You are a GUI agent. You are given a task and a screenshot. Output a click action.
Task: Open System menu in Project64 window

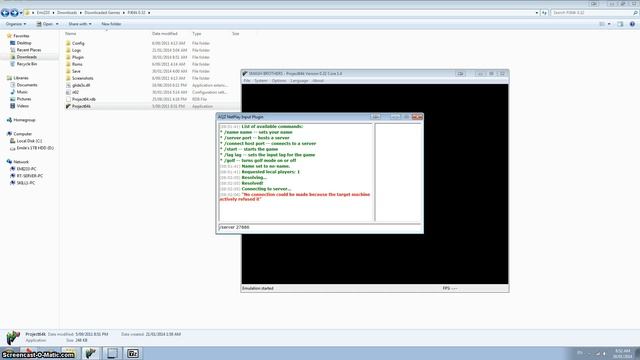click(260, 81)
